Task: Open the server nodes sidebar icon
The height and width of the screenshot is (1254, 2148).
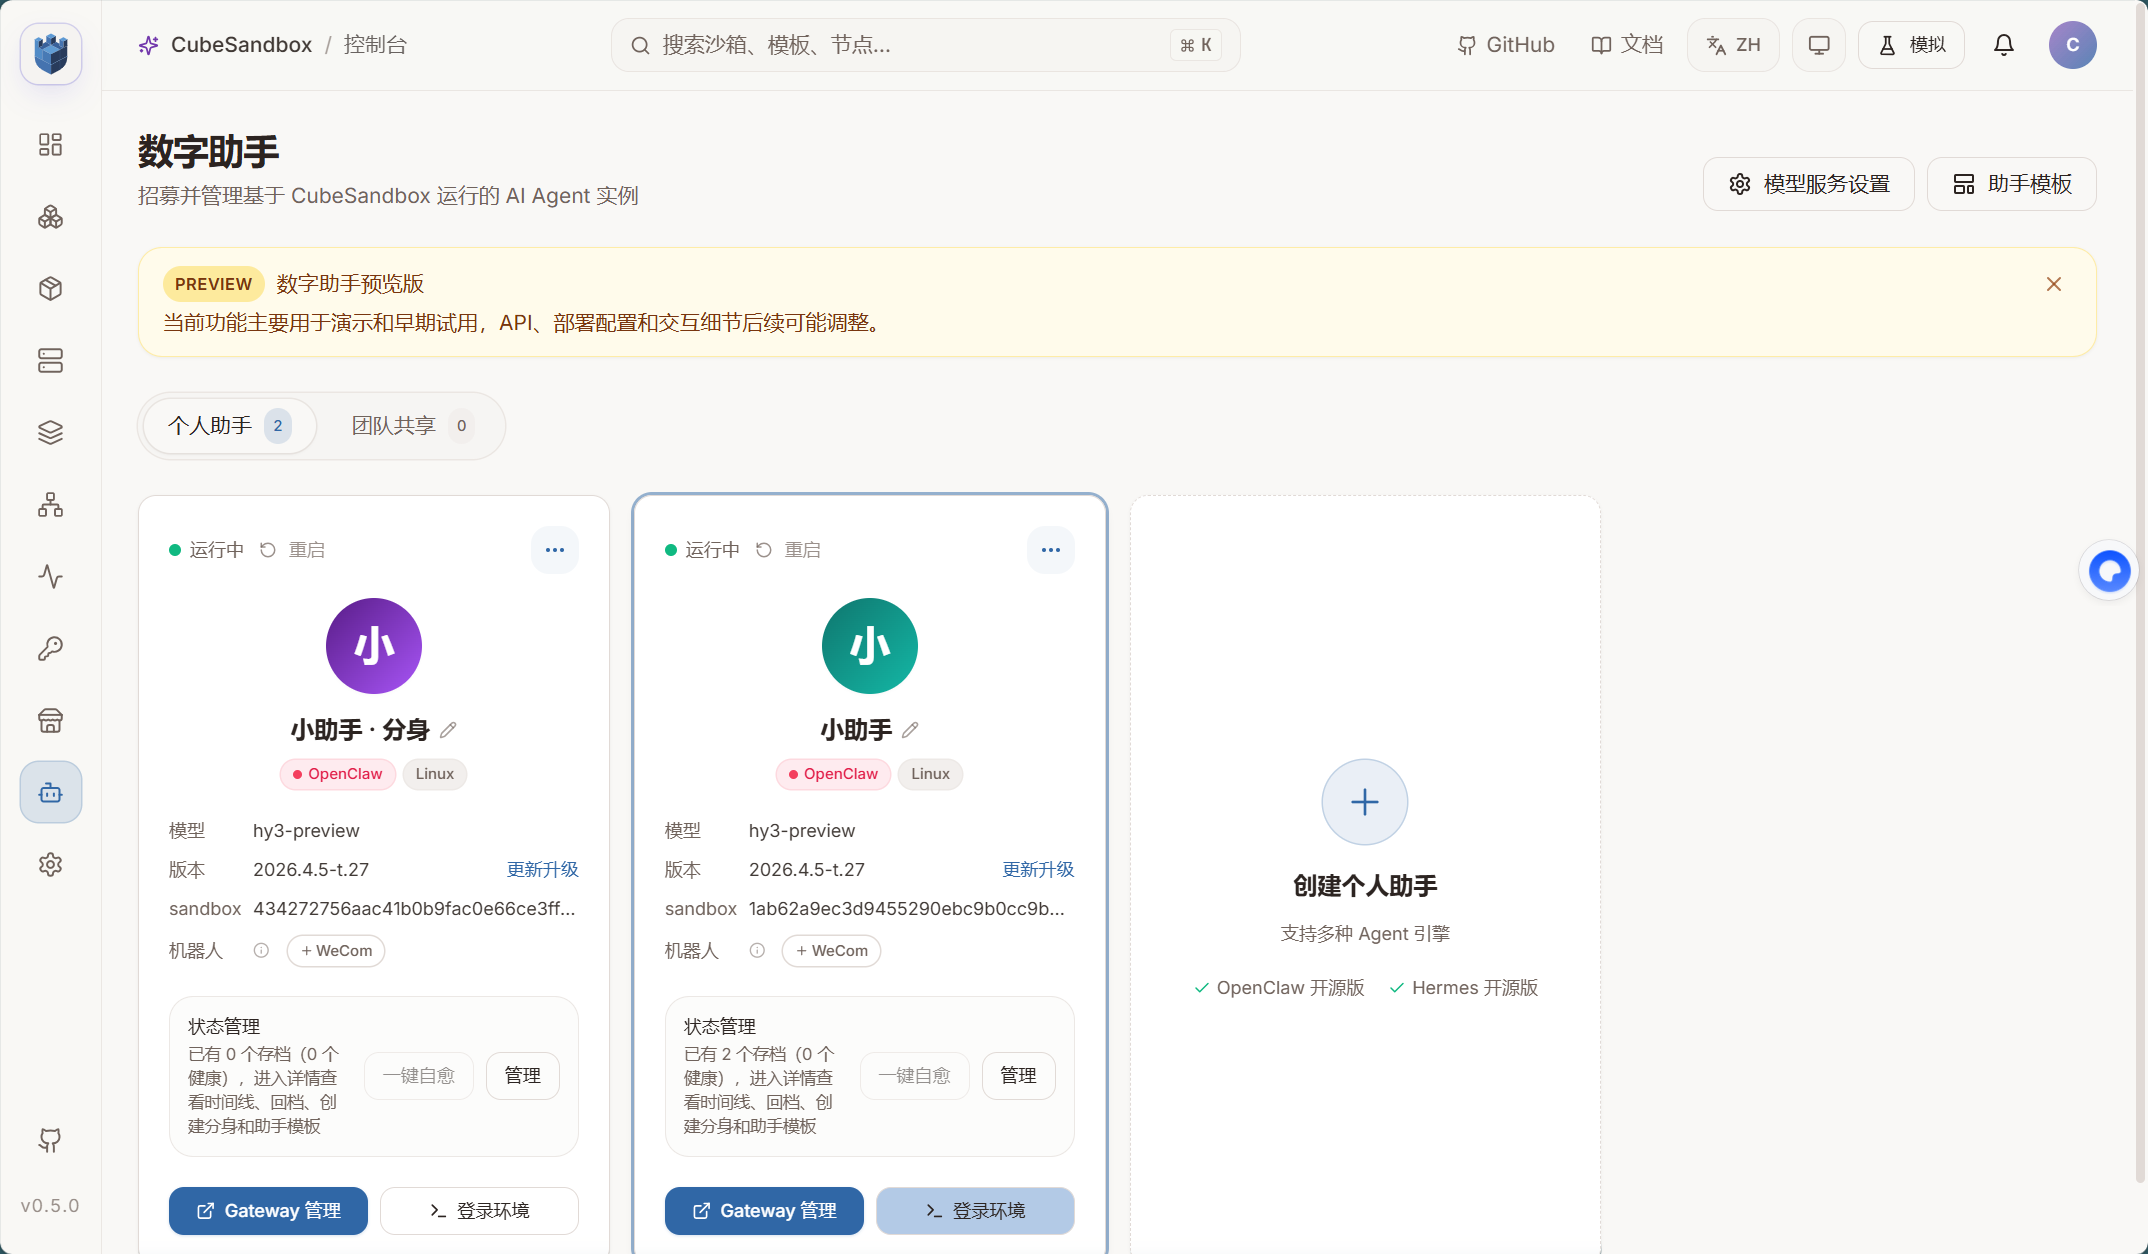Action: (50, 361)
